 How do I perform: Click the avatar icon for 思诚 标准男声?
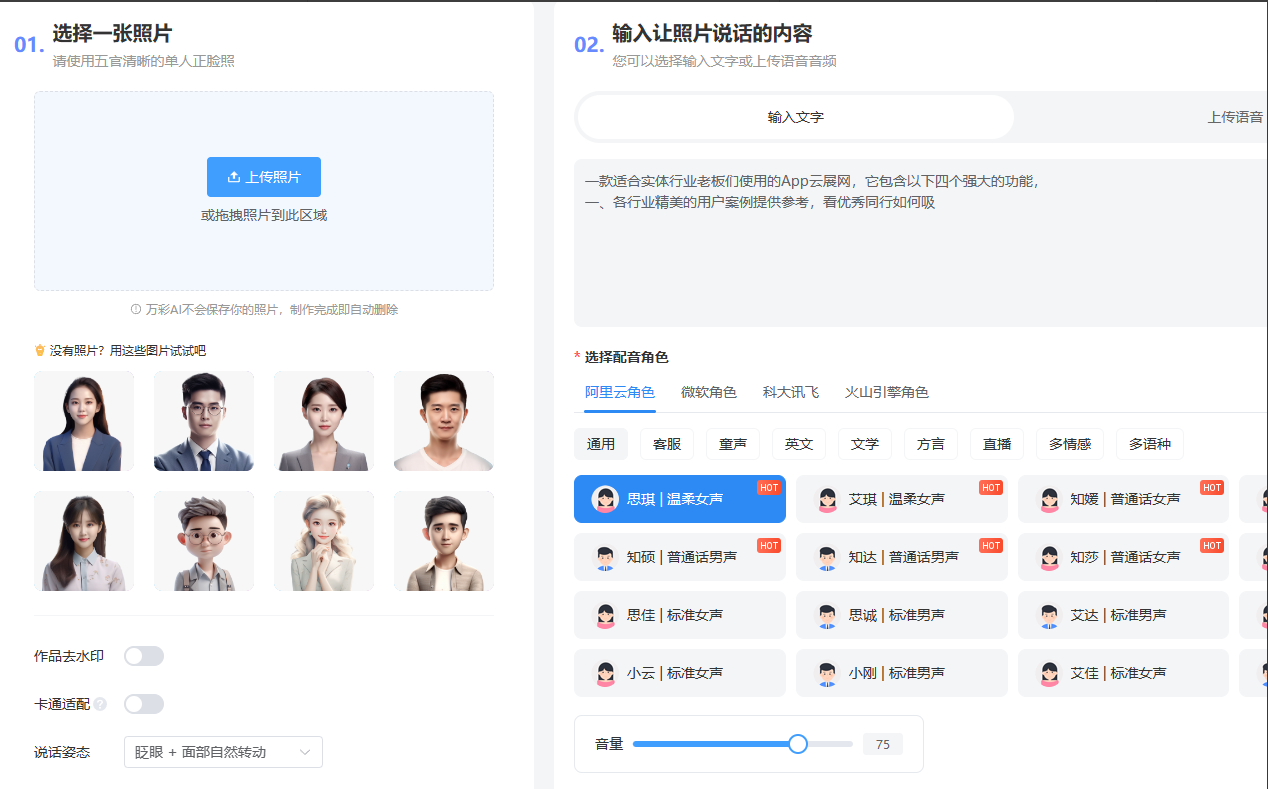[827, 615]
